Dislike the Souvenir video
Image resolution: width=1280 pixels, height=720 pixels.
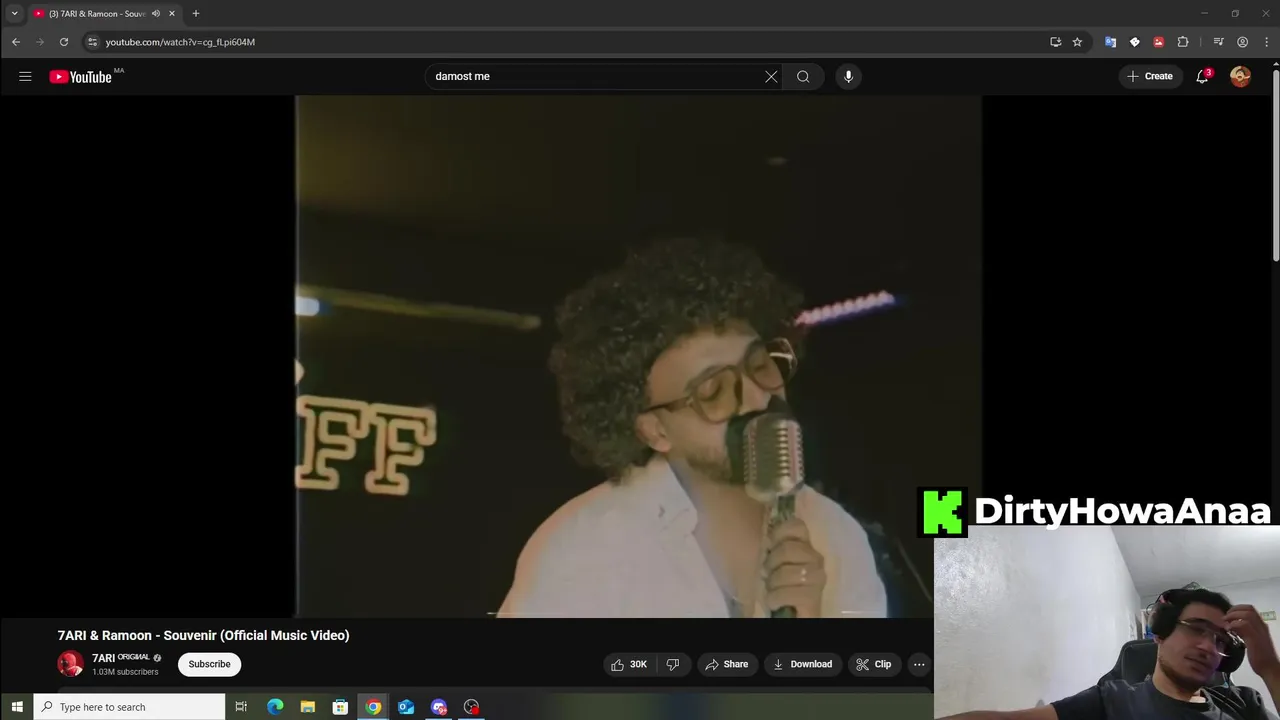tap(673, 664)
